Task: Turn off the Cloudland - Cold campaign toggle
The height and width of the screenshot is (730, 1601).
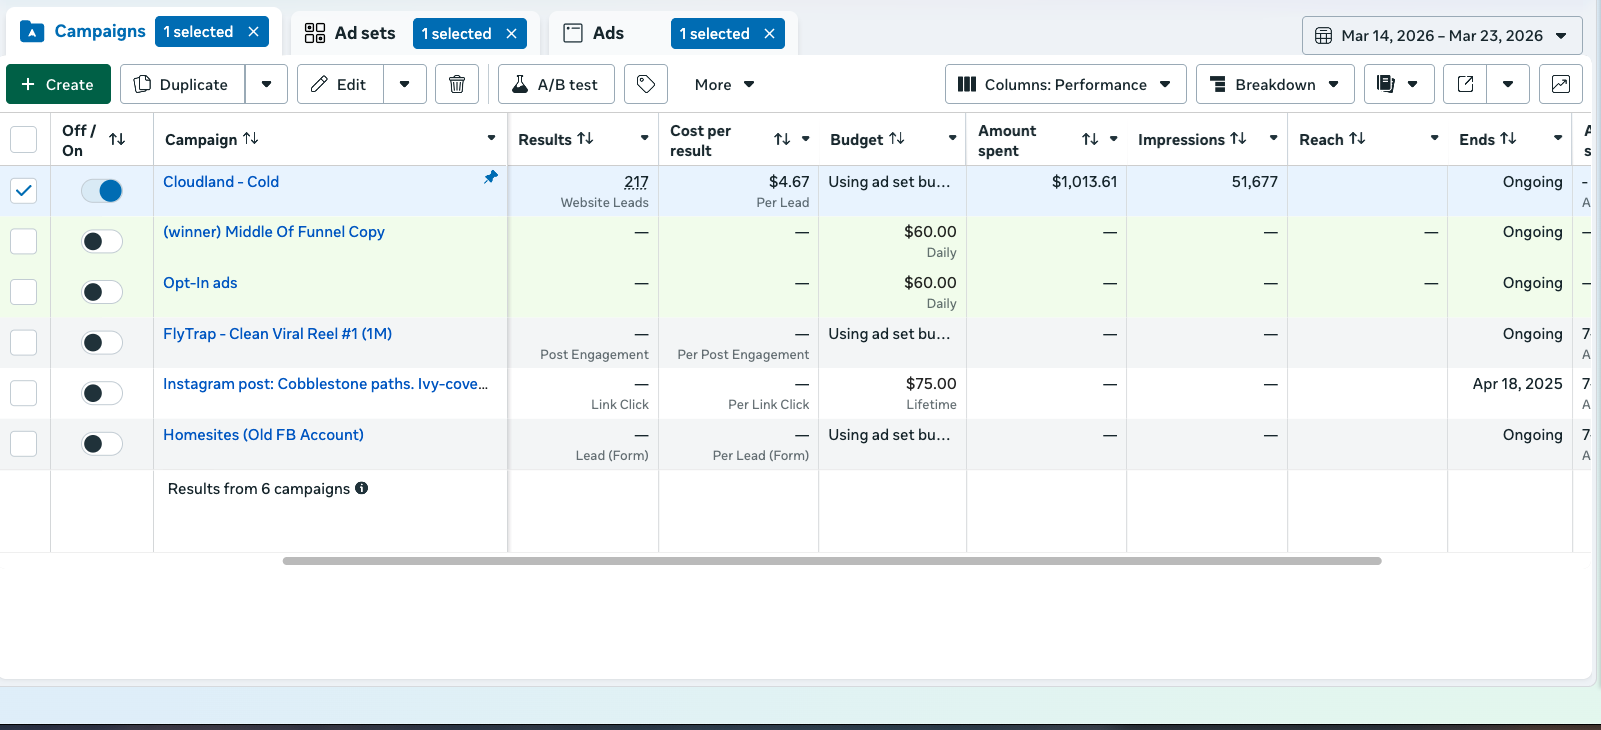Action: (x=102, y=190)
